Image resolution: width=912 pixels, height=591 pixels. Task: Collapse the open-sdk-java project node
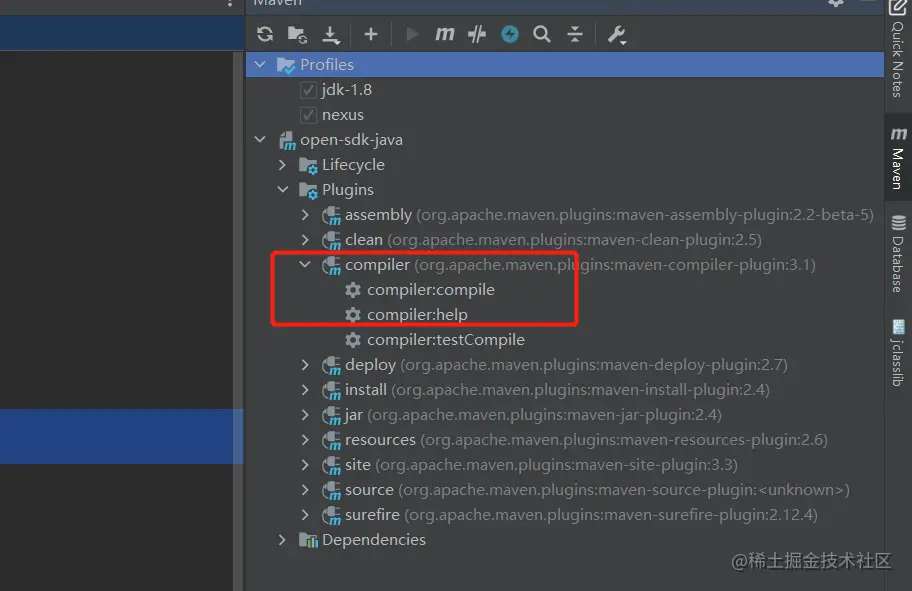[260, 140]
